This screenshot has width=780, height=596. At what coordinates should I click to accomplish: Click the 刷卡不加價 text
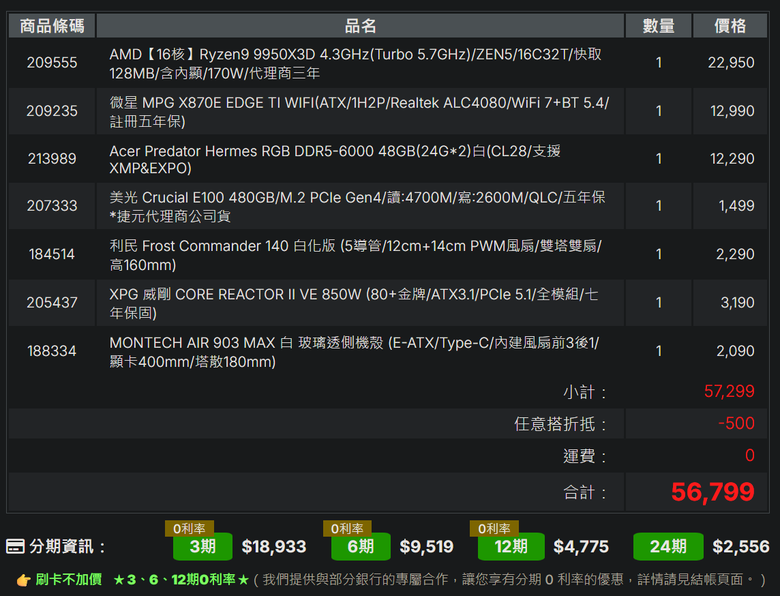[69, 580]
